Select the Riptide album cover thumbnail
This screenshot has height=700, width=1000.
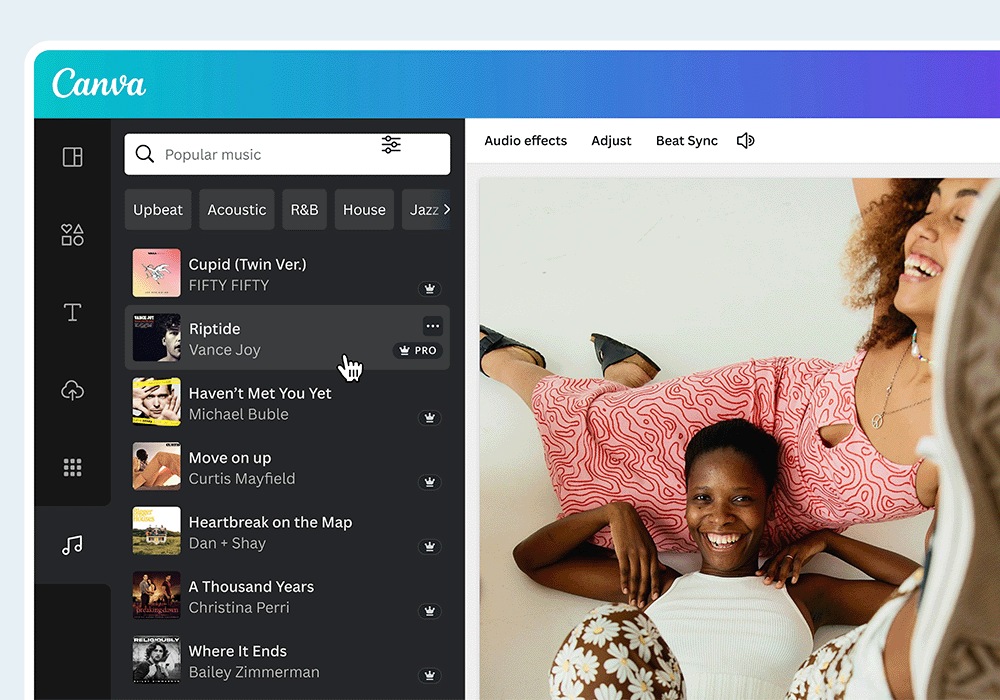coord(156,337)
